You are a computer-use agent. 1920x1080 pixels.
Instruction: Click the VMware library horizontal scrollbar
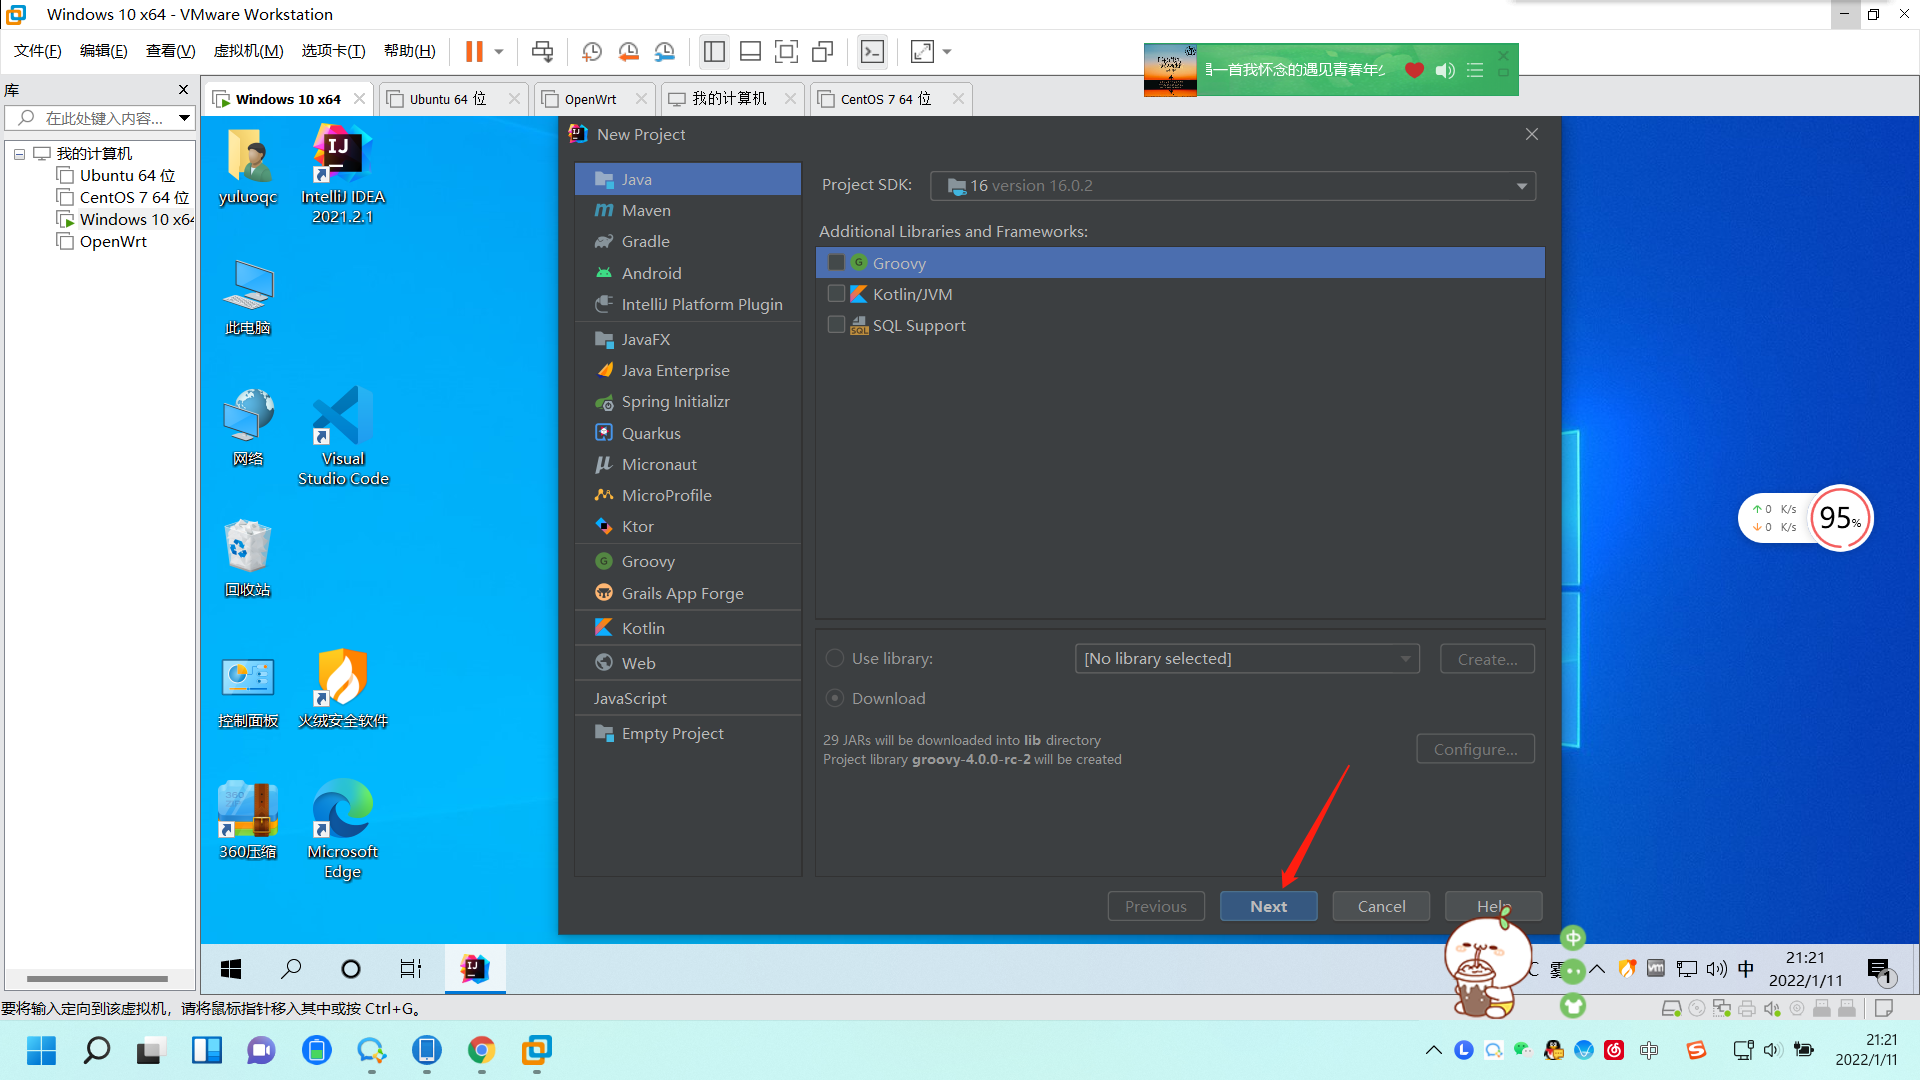click(x=97, y=979)
